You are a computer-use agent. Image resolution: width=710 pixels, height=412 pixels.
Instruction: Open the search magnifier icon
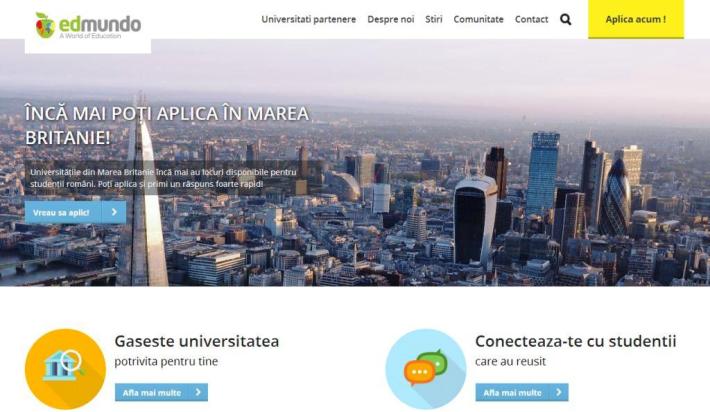click(566, 19)
